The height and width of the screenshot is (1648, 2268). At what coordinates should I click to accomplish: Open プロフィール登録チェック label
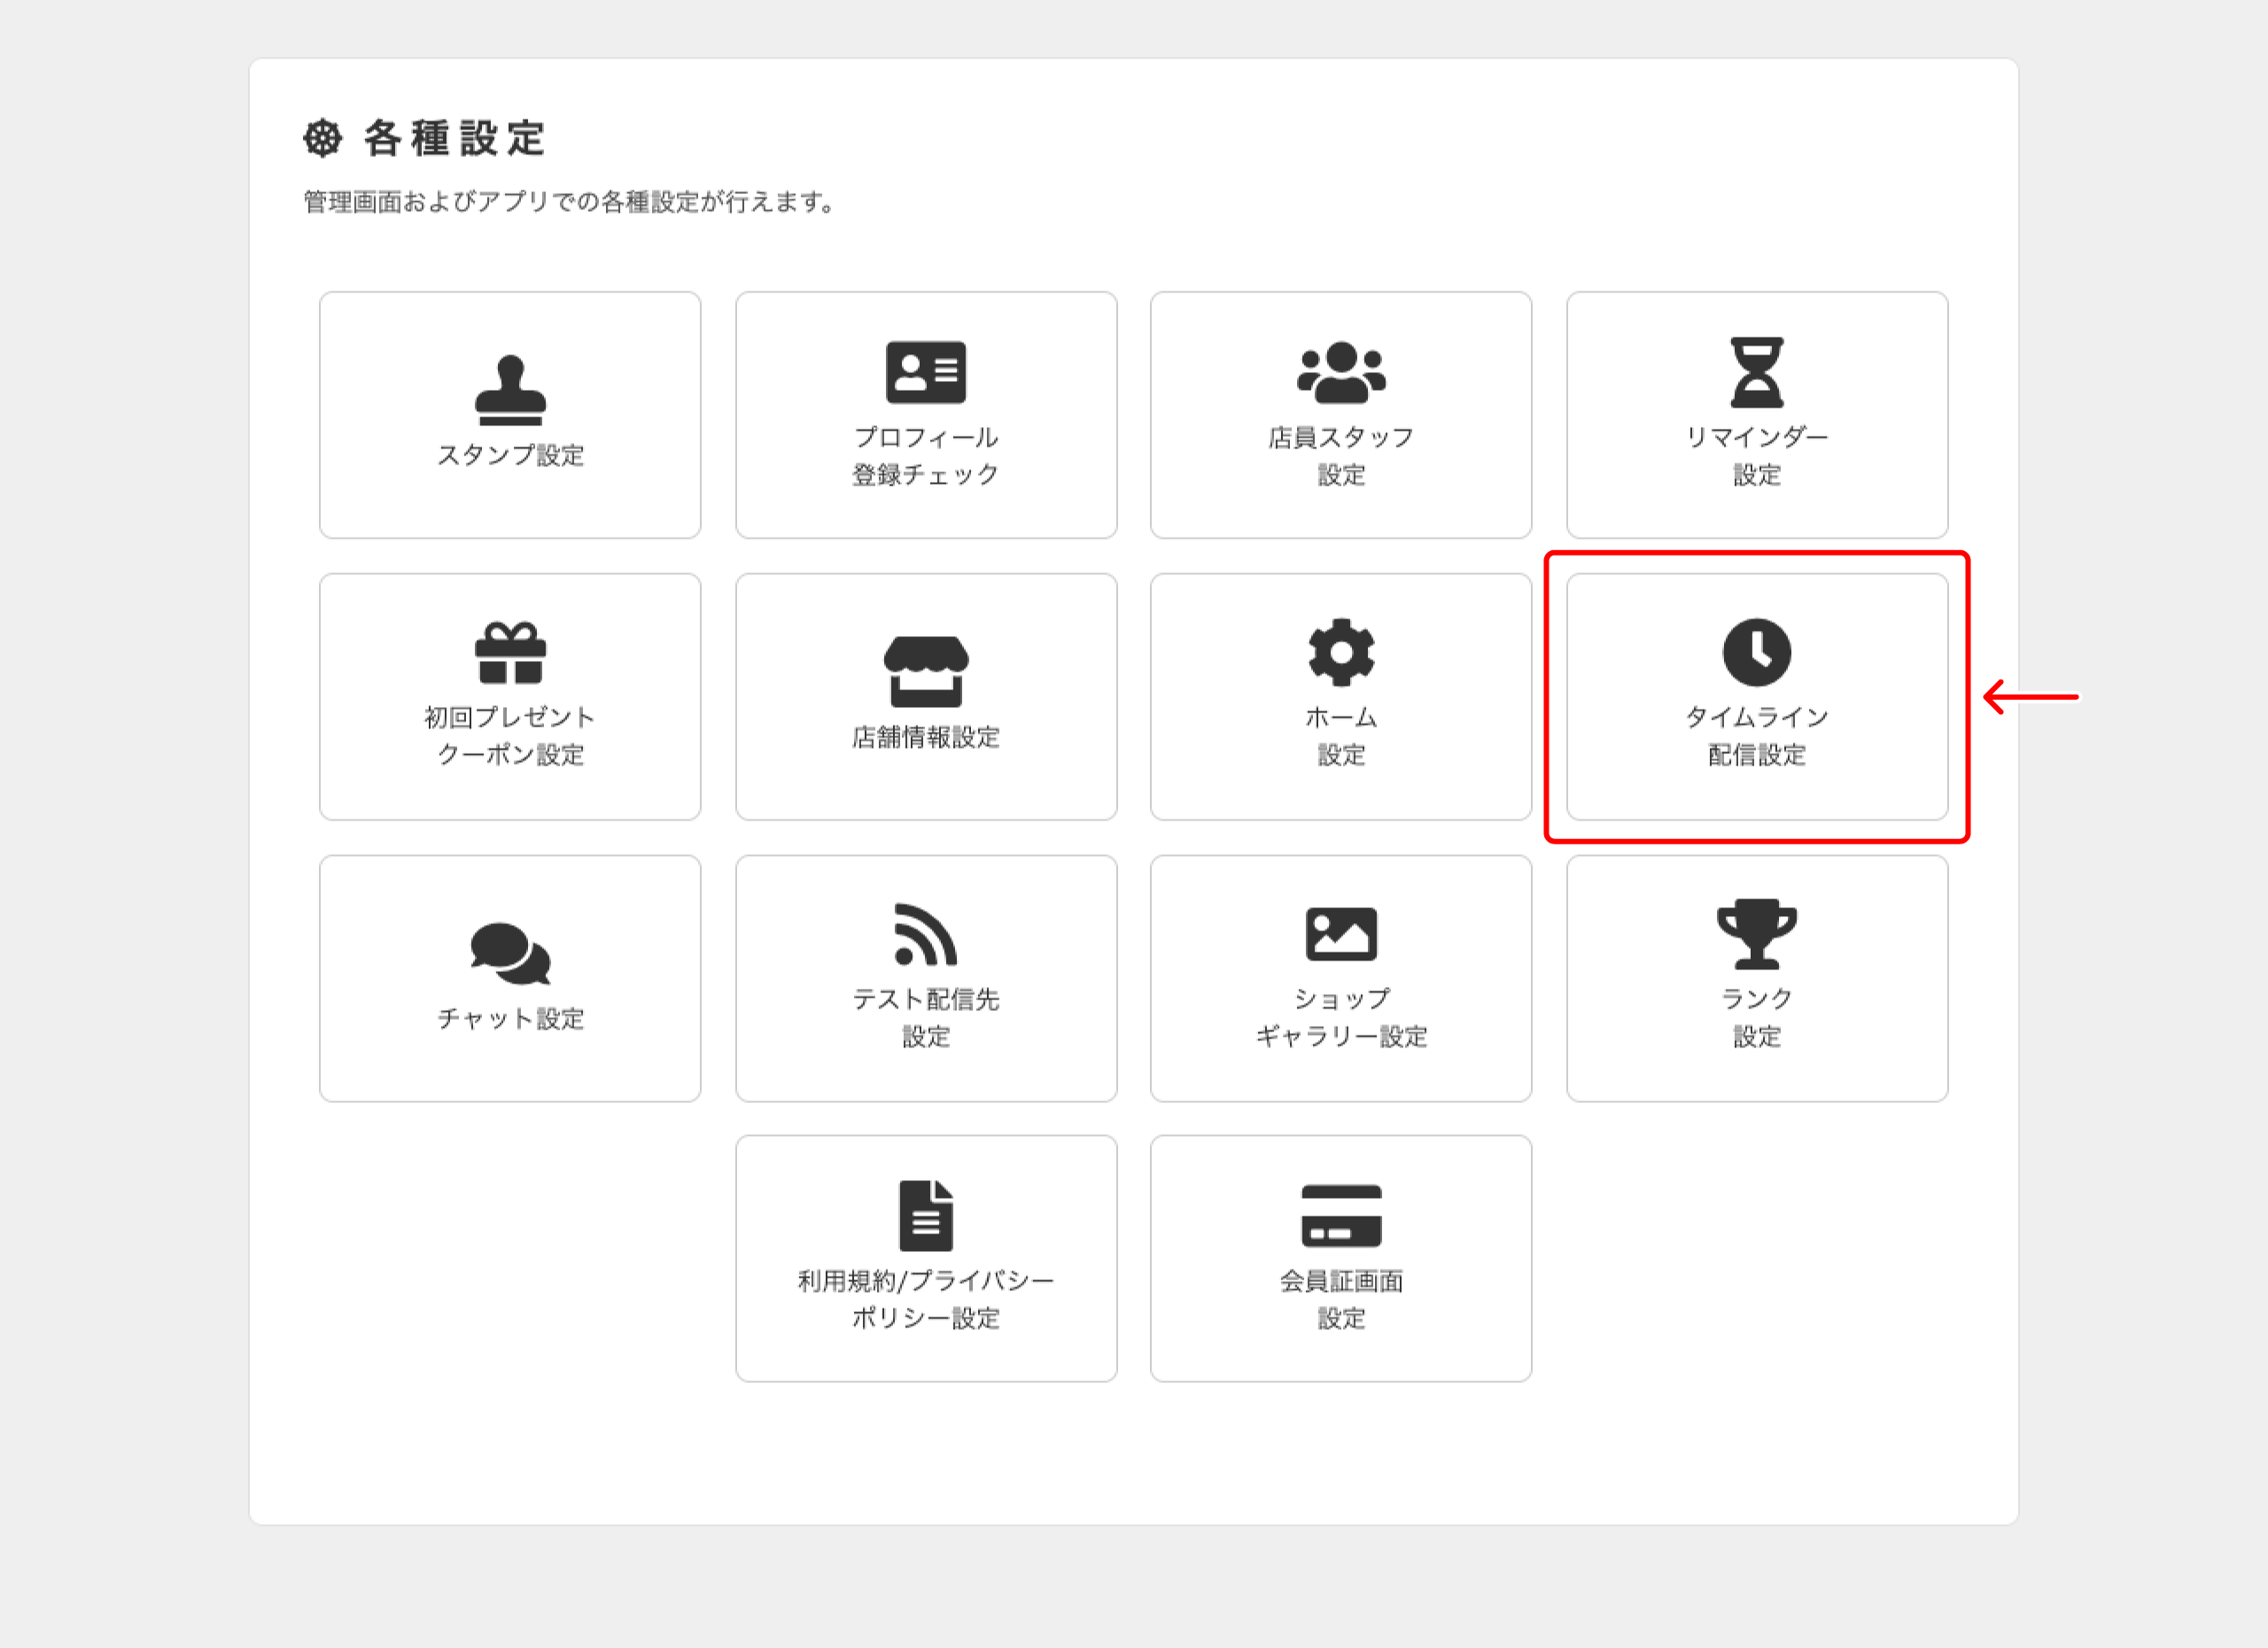pyautogui.click(x=926, y=456)
